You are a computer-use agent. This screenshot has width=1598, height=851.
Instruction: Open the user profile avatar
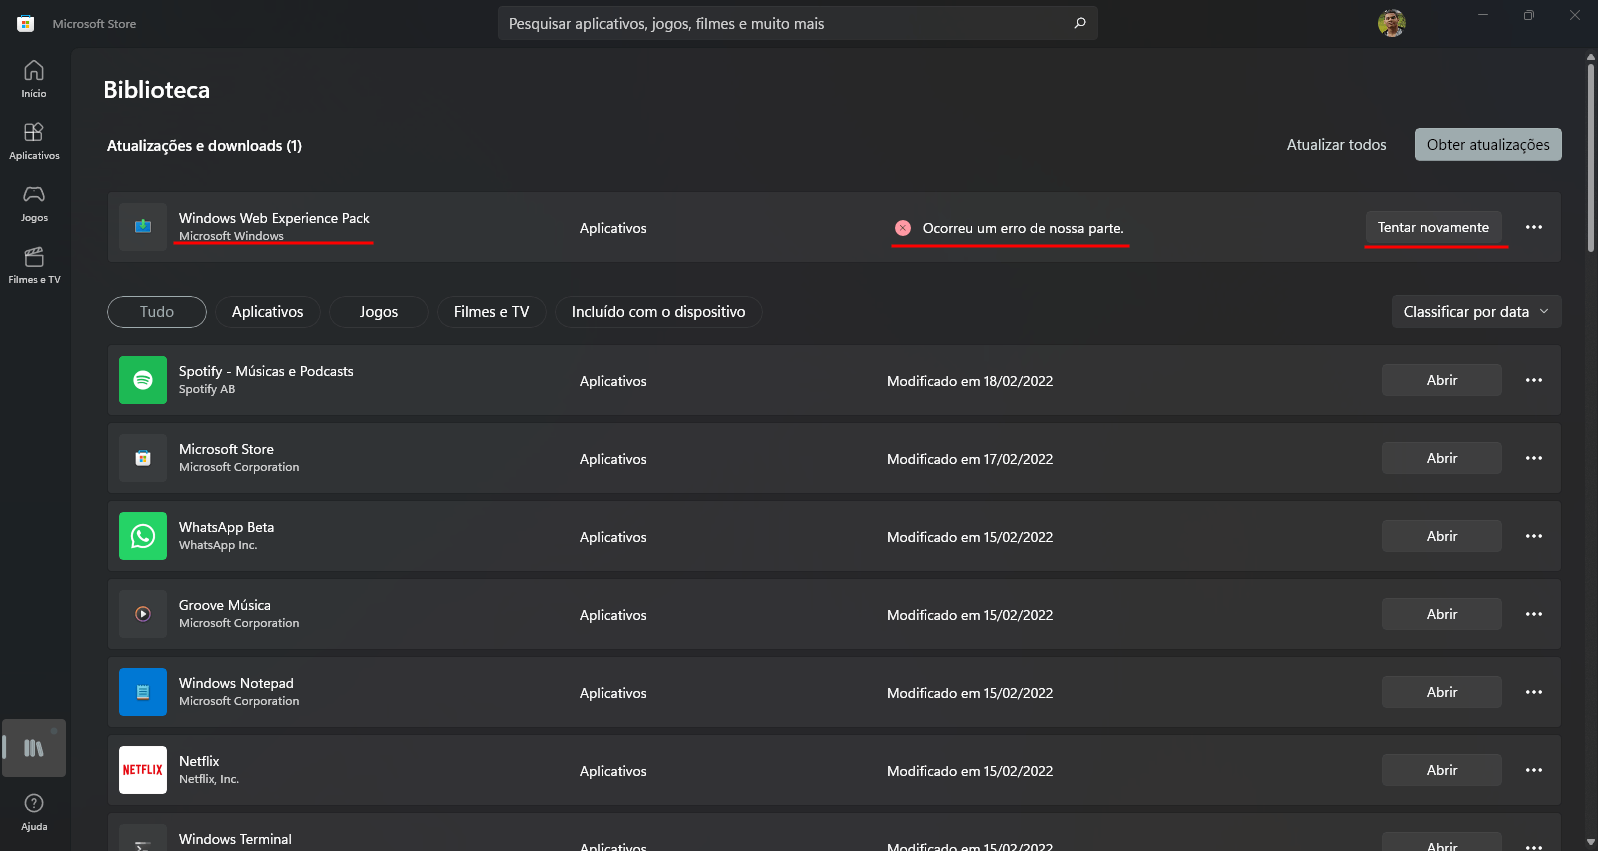[x=1391, y=23]
